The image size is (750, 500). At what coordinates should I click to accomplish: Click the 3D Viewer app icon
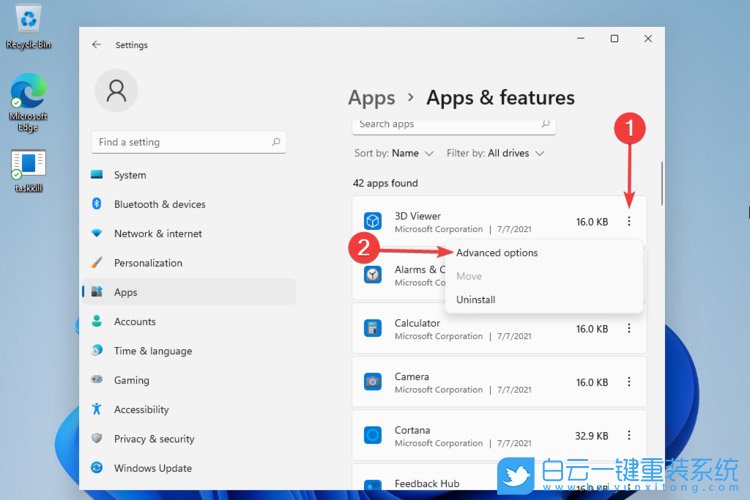tap(373, 221)
